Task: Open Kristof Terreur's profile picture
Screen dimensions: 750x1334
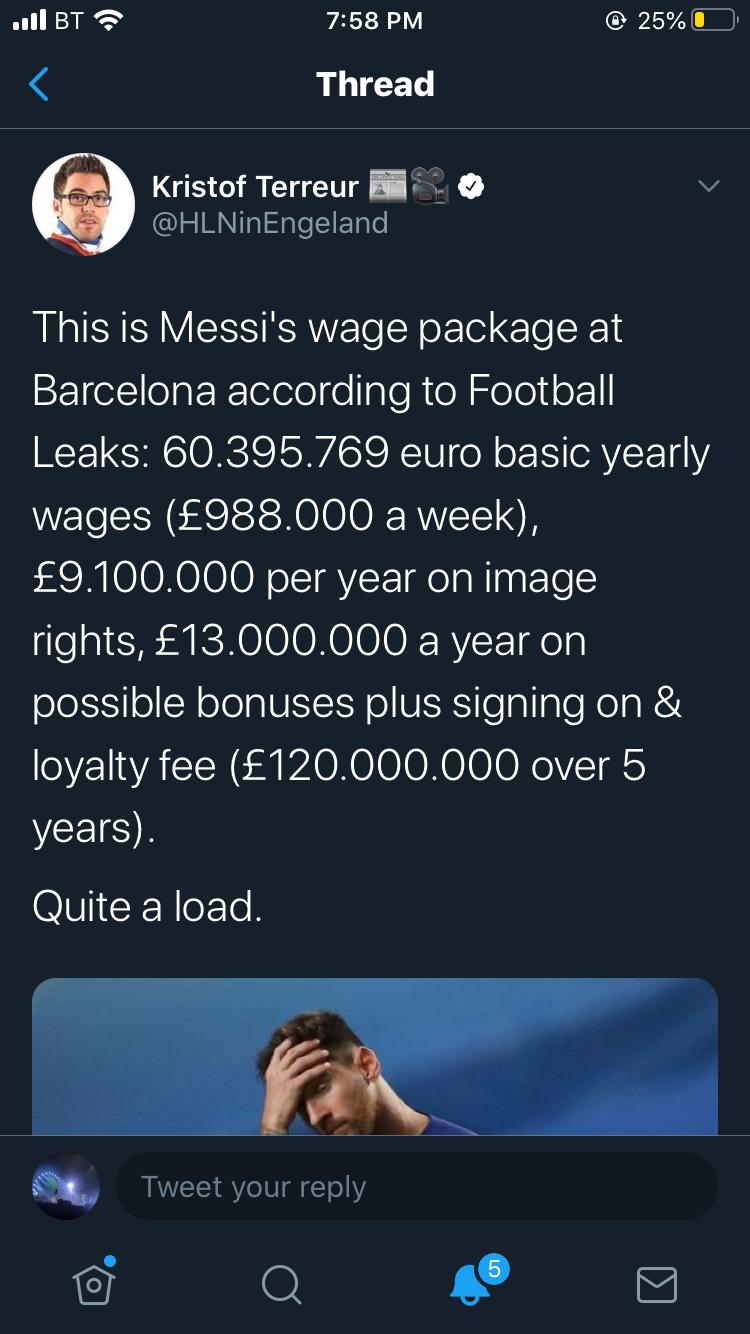Action: tap(84, 204)
